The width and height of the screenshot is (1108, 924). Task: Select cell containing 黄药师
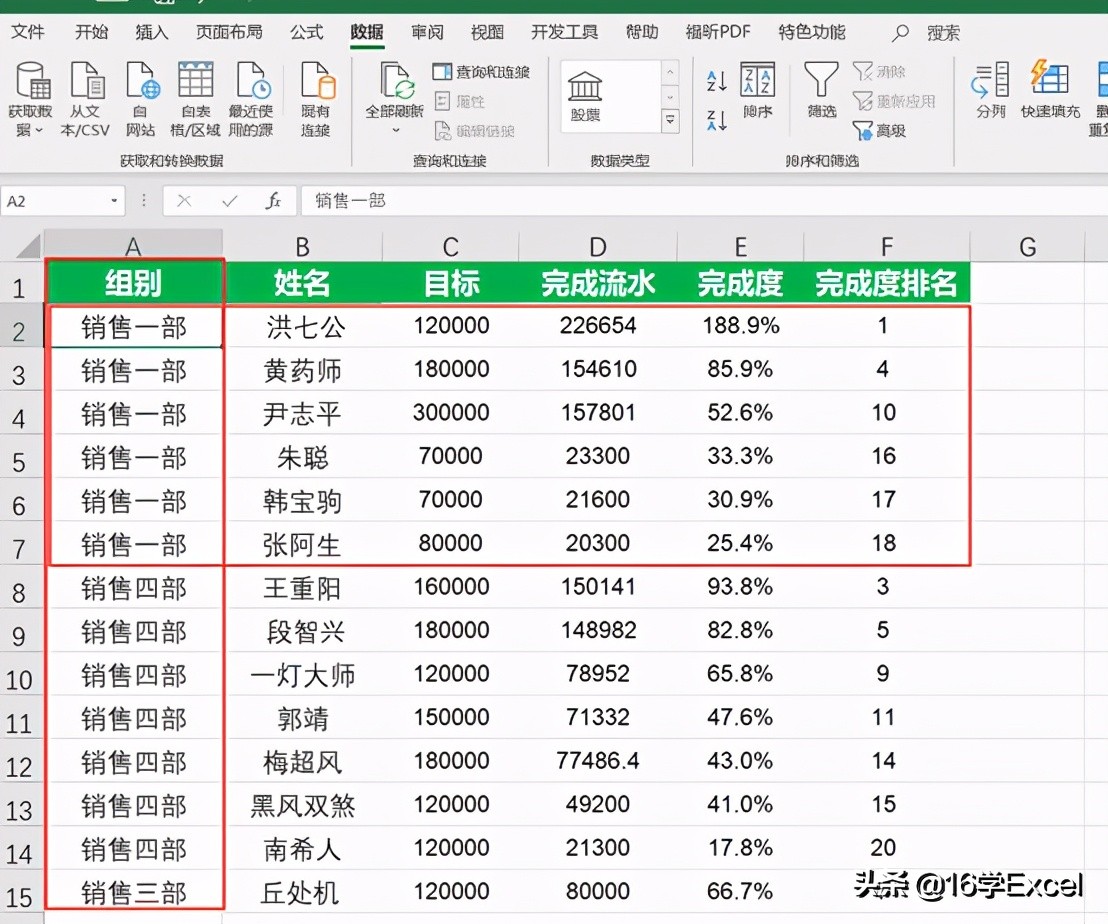[x=302, y=369]
